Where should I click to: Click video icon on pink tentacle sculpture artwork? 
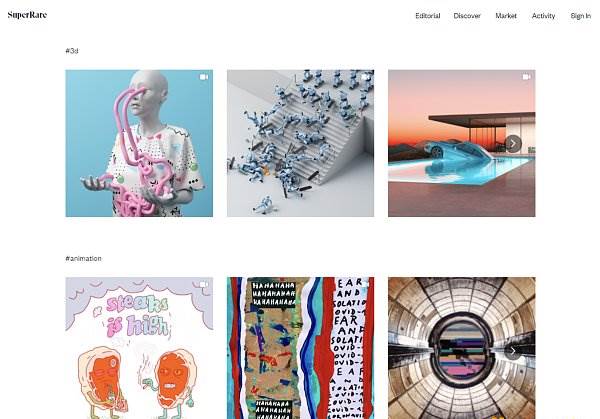204,77
